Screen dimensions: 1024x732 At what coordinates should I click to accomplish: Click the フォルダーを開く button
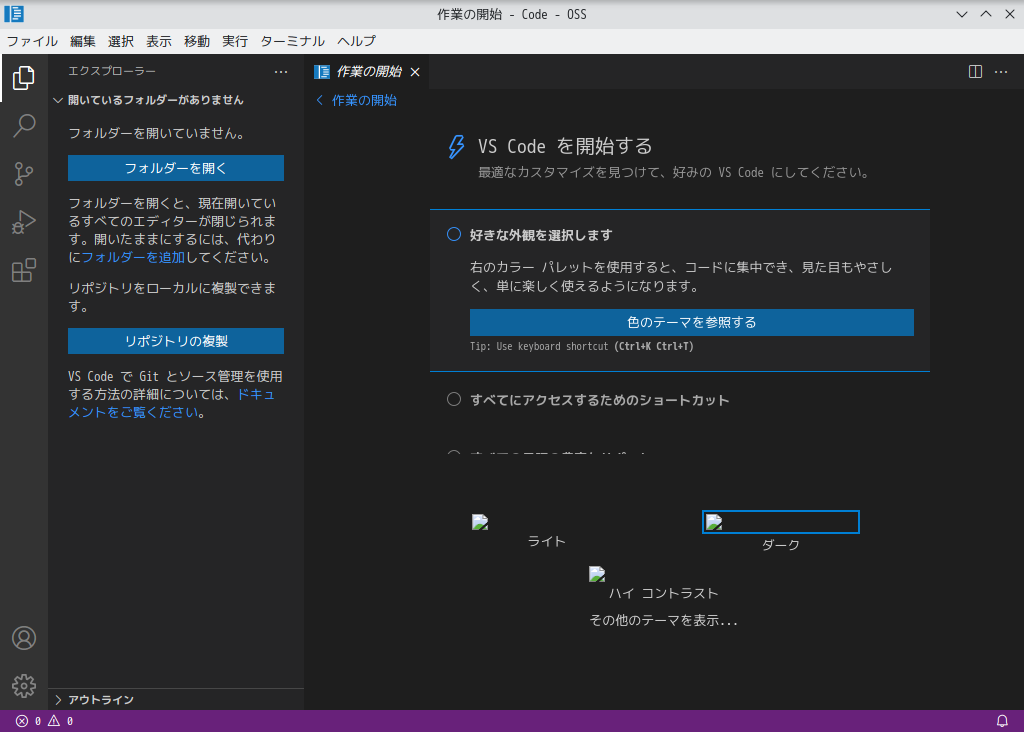click(x=176, y=168)
